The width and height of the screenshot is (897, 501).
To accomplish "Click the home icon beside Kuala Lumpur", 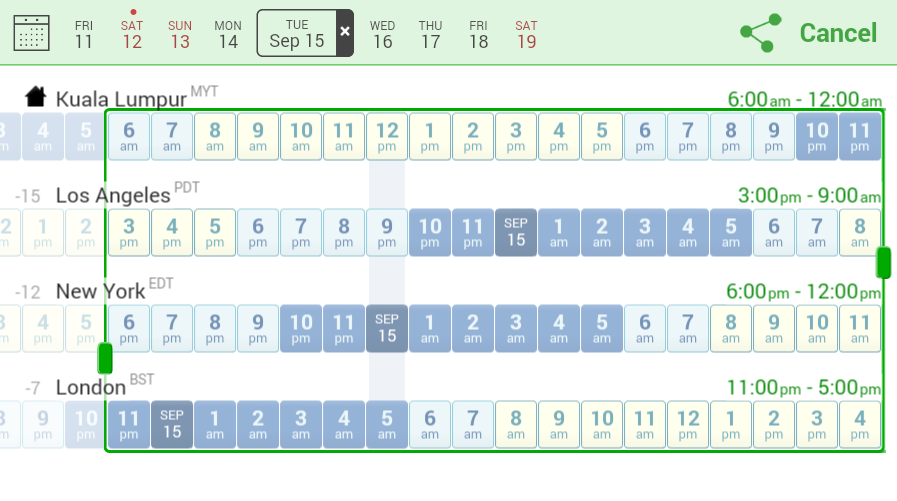I will [36, 97].
